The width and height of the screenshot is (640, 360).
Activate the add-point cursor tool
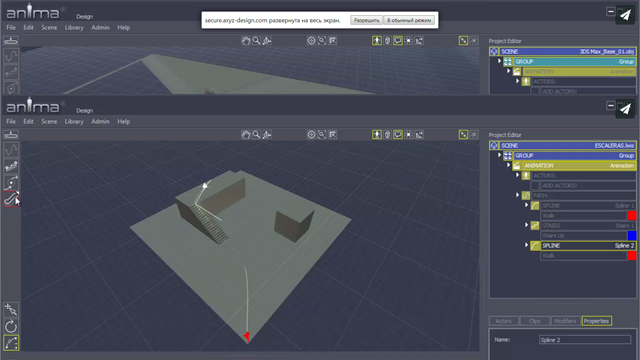11,310
